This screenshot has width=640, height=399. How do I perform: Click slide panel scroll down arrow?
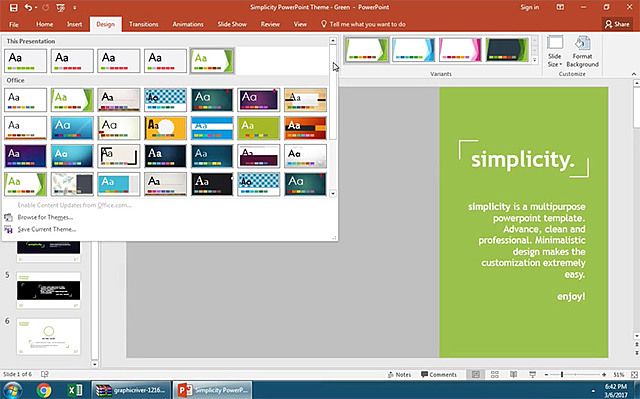point(95,364)
